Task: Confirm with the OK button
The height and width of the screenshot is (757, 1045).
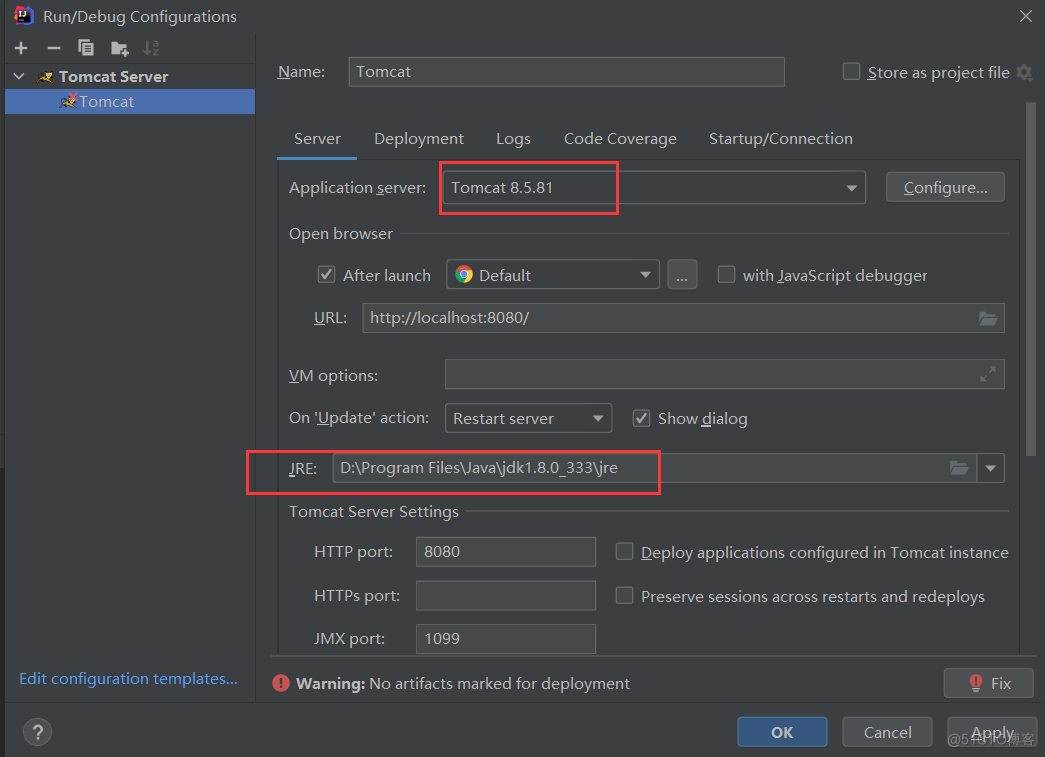Action: (x=782, y=732)
